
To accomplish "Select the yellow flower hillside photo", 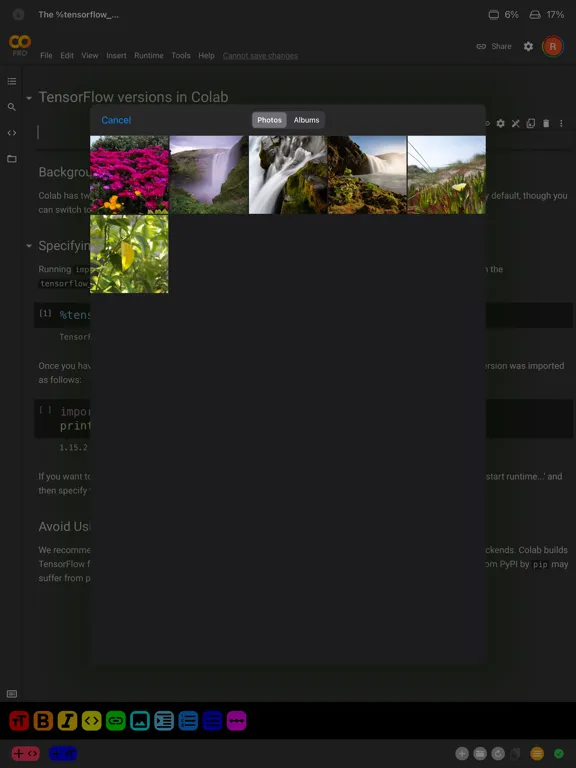I will click(447, 175).
